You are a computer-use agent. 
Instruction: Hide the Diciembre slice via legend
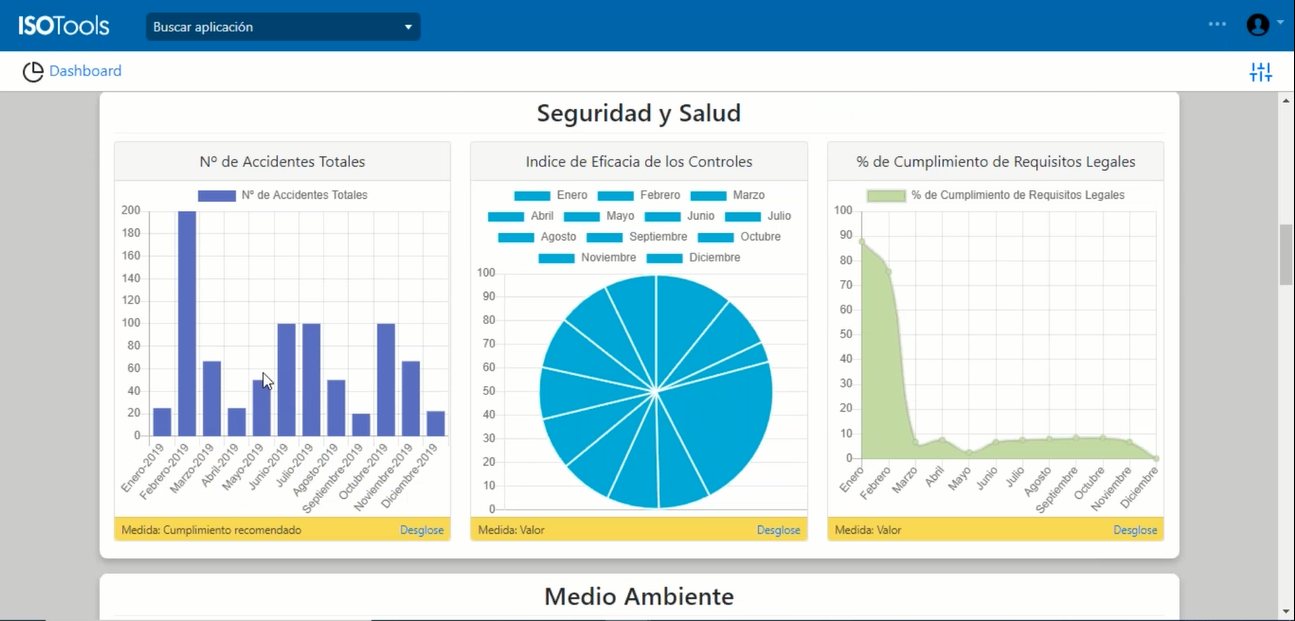click(x=693, y=258)
